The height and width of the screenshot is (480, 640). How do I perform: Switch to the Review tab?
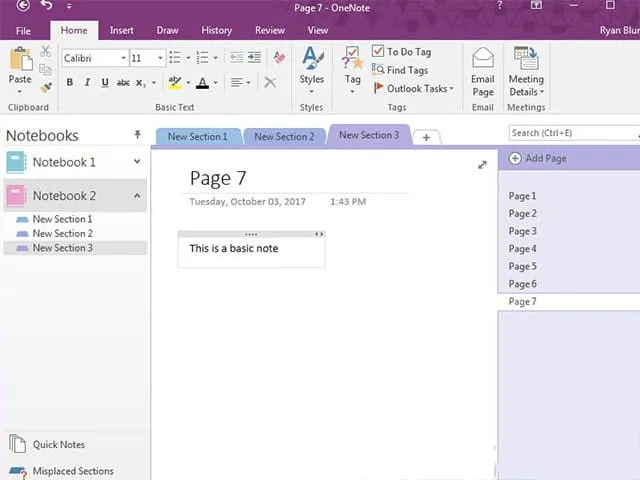tap(270, 31)
